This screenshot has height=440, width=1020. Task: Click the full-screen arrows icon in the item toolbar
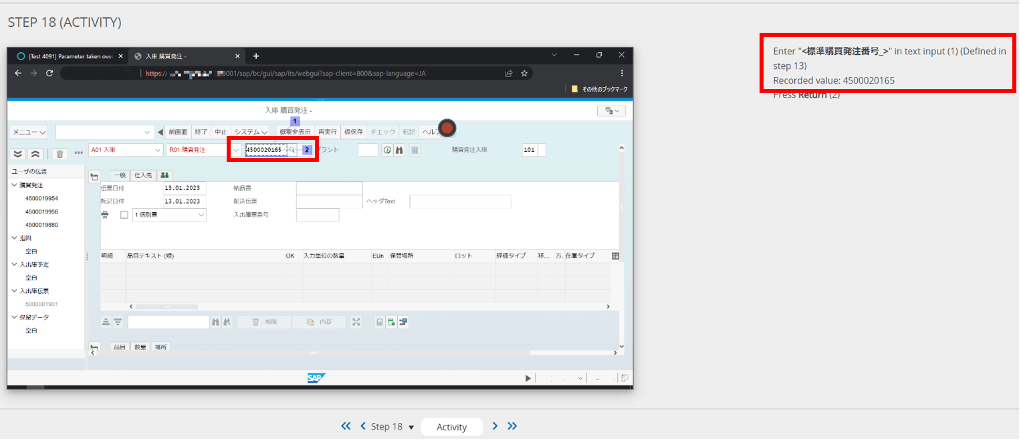click(356, 322)
